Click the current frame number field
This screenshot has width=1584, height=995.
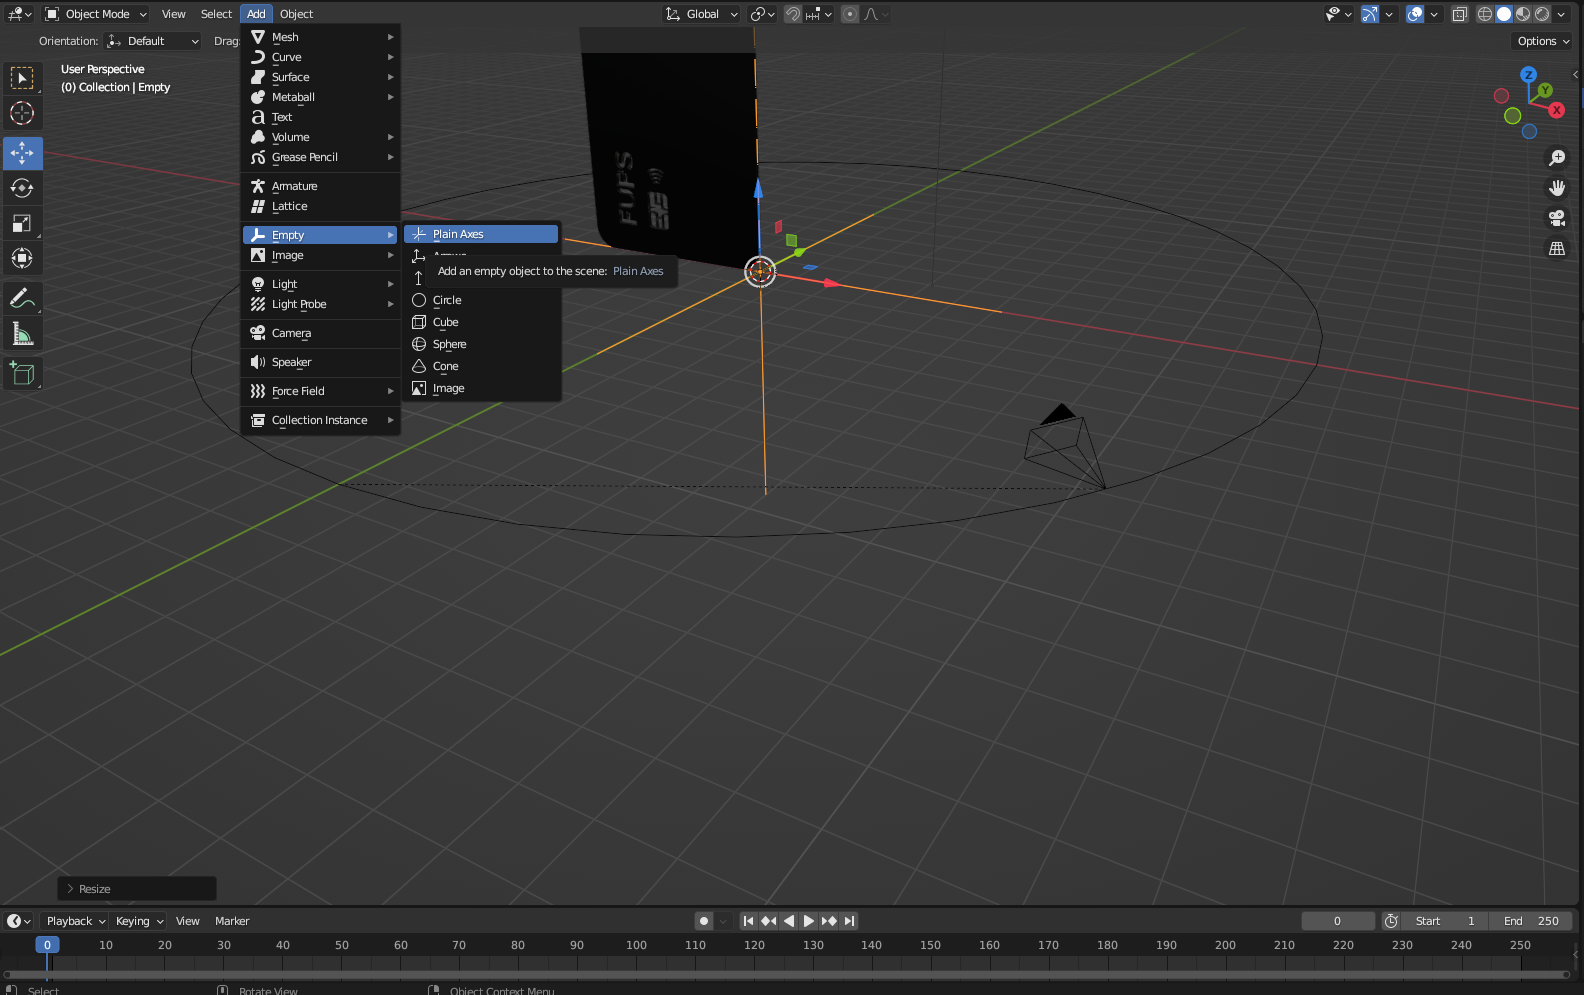pyautogui.click(x=1337, y=921)
